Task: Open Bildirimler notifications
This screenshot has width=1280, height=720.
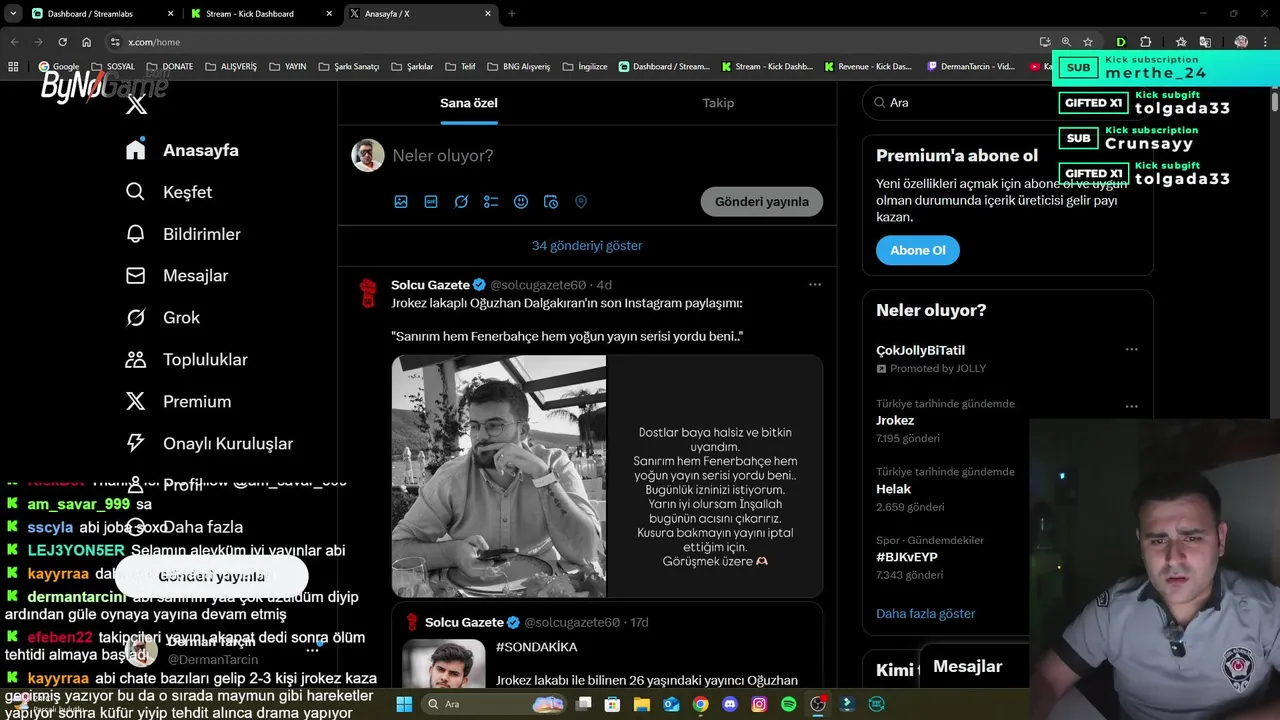Action: tap(183, 234)
